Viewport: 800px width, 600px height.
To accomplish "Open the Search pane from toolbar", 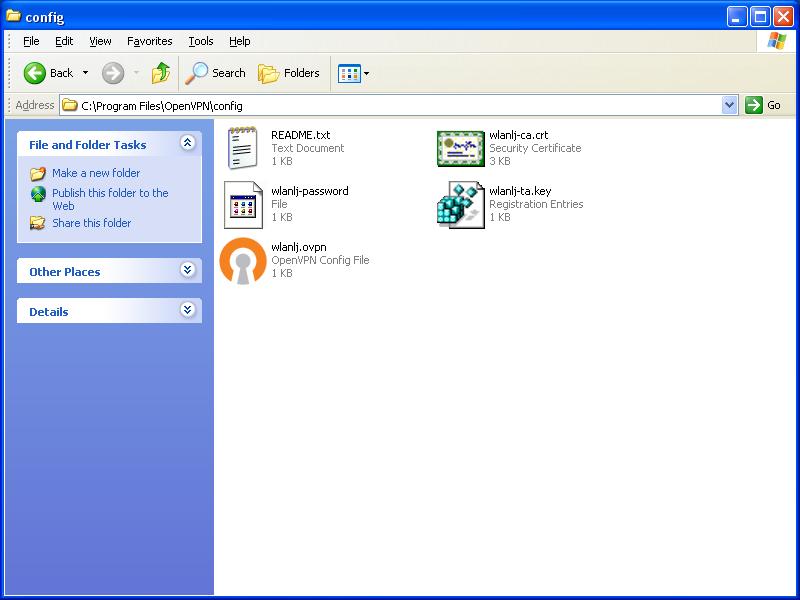I will click(x=216, y=73).
